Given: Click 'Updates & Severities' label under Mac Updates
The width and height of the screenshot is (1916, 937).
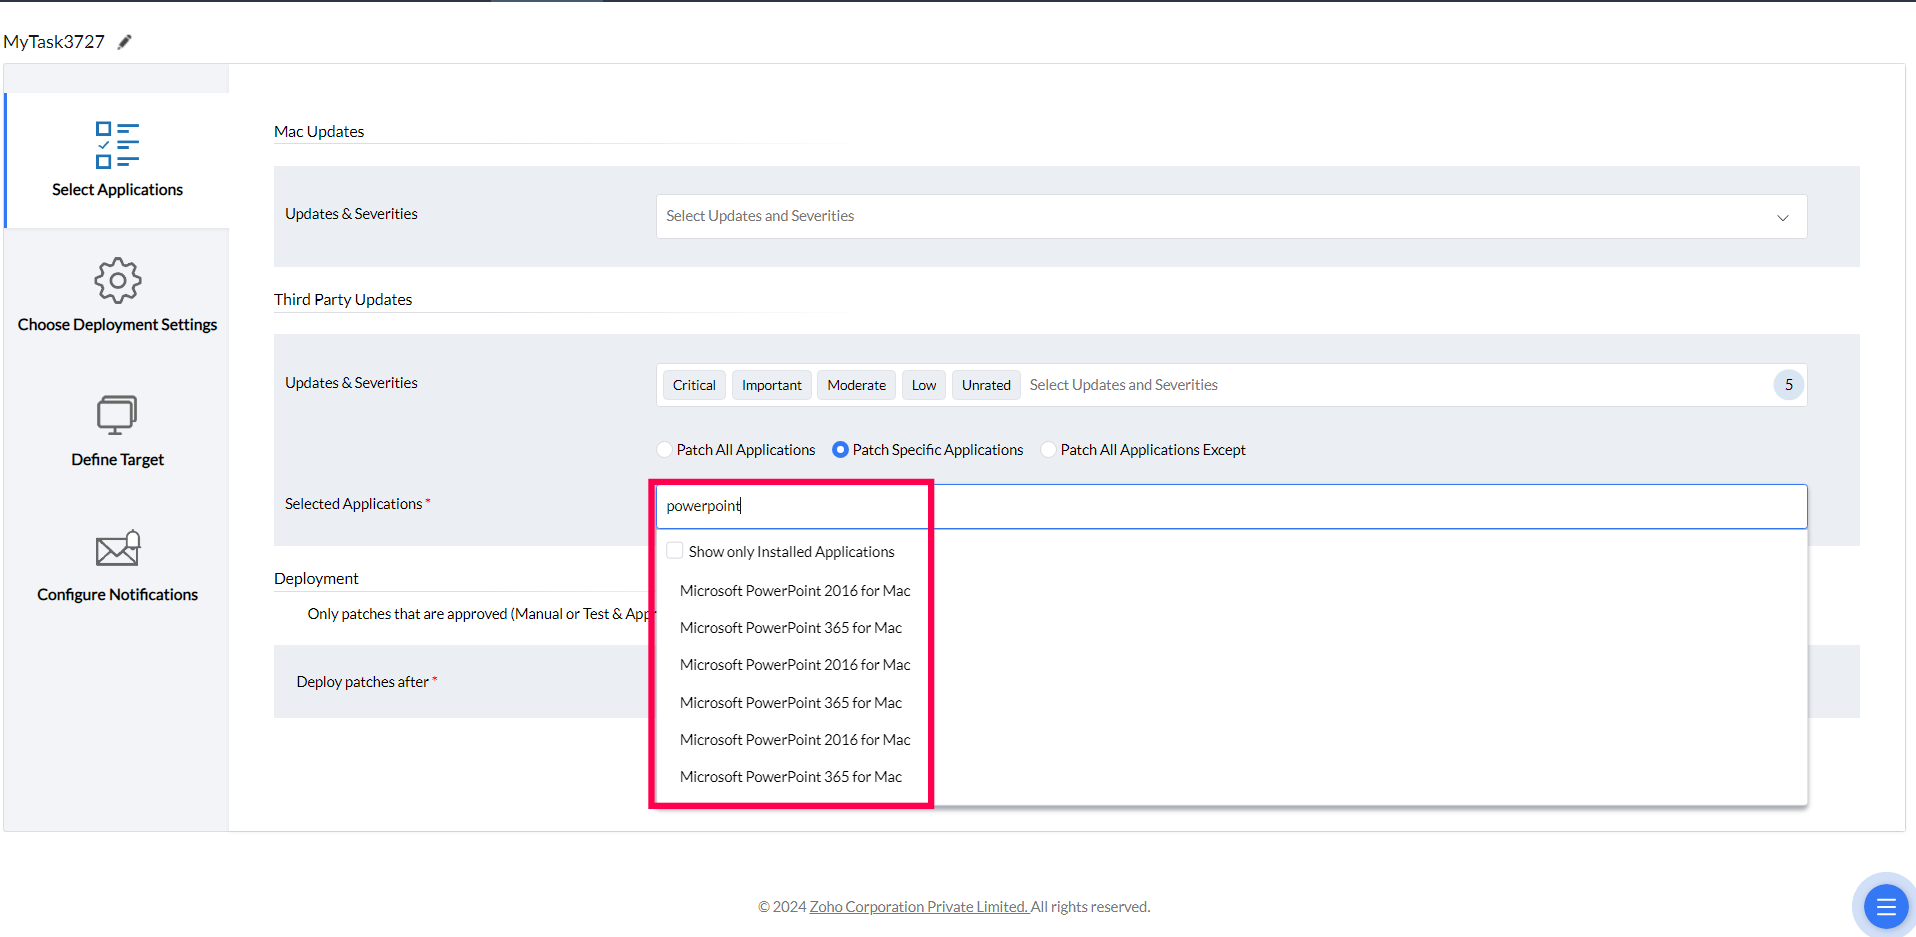Looking at the screenshot, I should tap(351, 214).
